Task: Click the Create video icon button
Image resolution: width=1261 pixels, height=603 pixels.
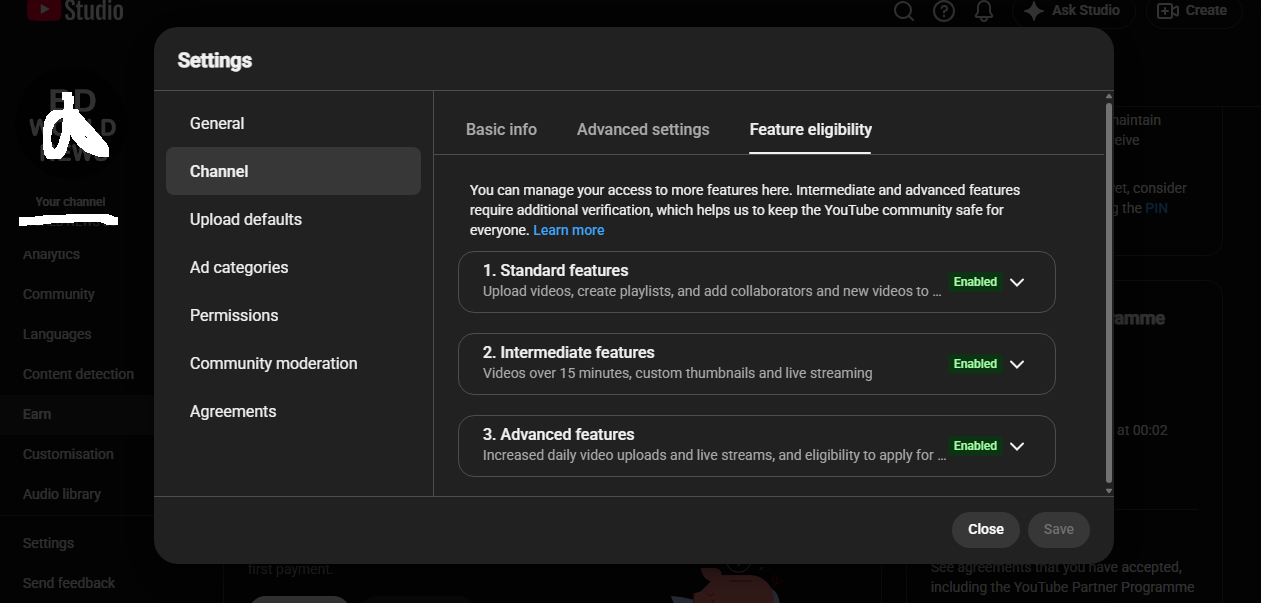Action: [1193, 11]
